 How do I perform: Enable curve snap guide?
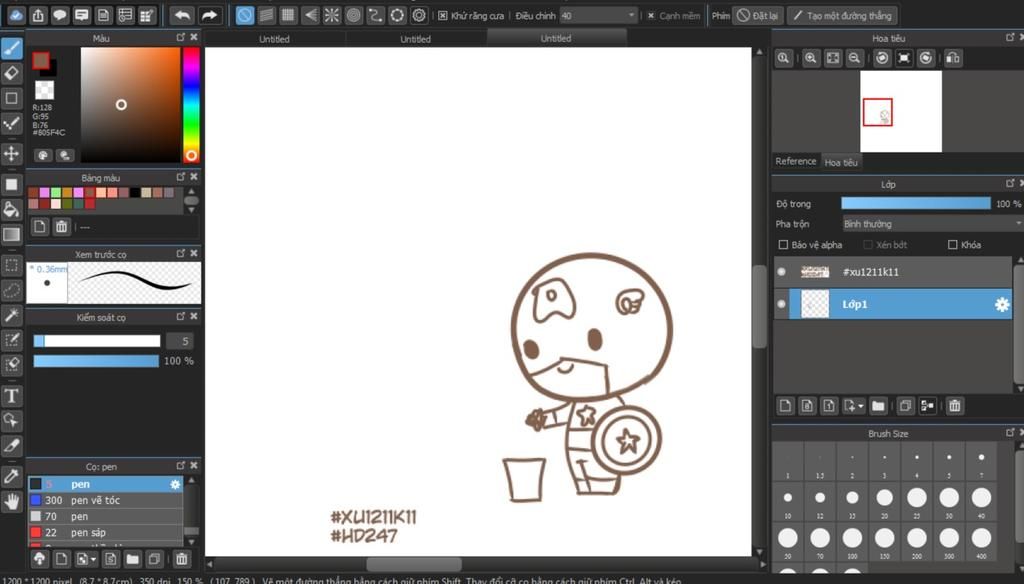376,15
